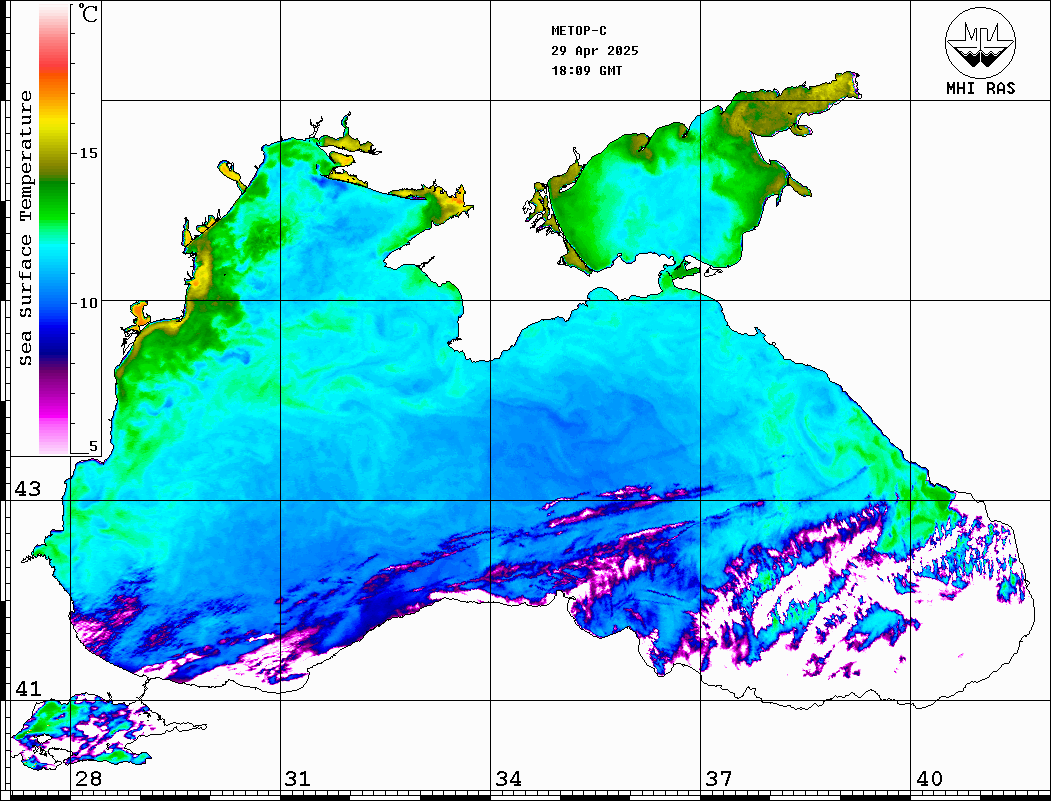The height and width of the screenshot is (801, 1051).
Task: Click longitude label 34
Action: (x=509, y=778)
